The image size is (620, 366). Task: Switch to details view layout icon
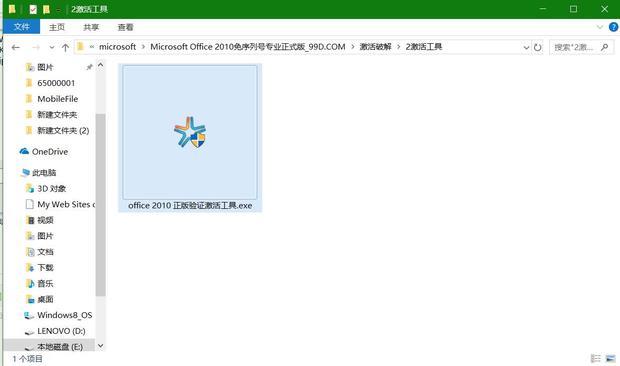click(595, 358)
